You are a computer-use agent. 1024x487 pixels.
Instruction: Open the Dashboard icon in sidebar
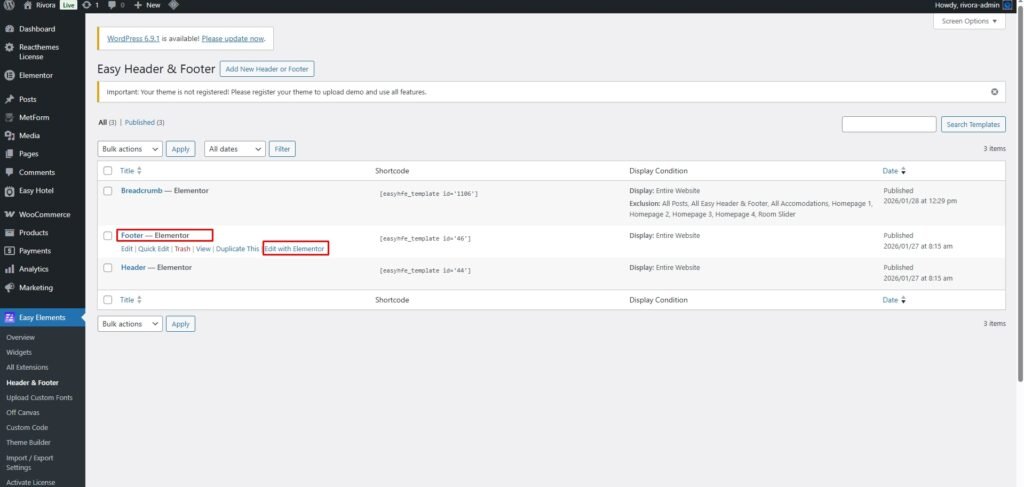[9, 29]
